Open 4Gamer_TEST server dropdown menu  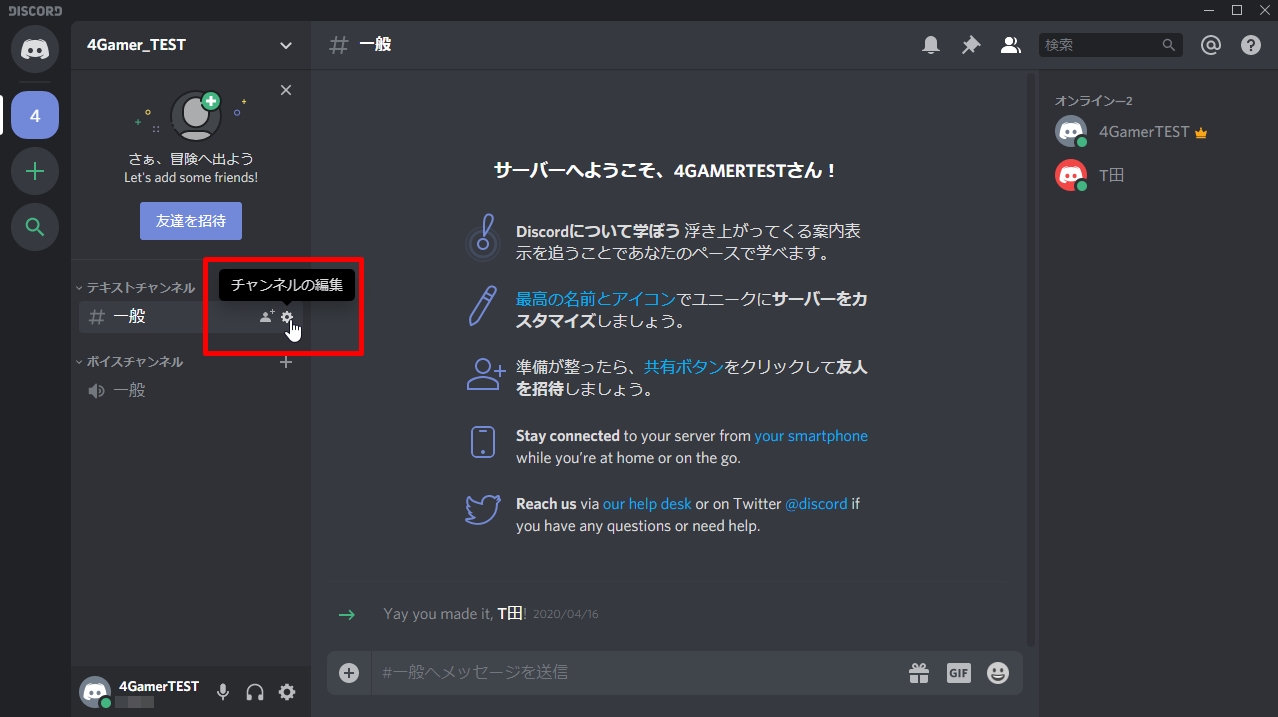coord(286,45)
